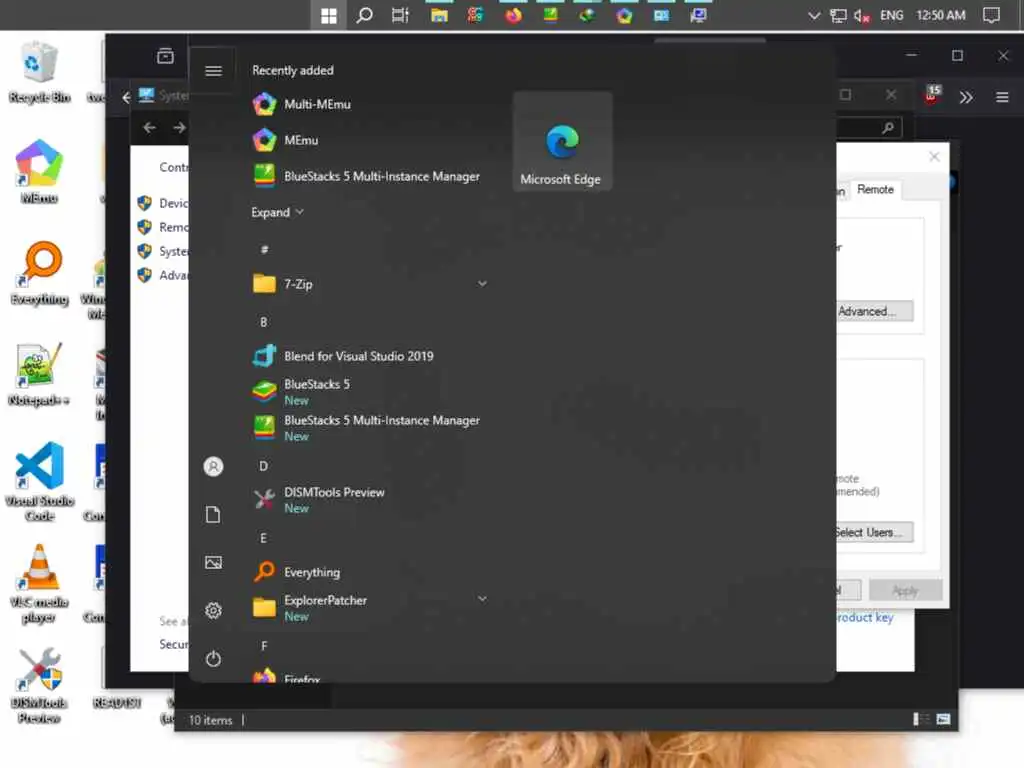Switch to details view in Explorer status bar
1024x768 pixels.
(x=921, y=719)
